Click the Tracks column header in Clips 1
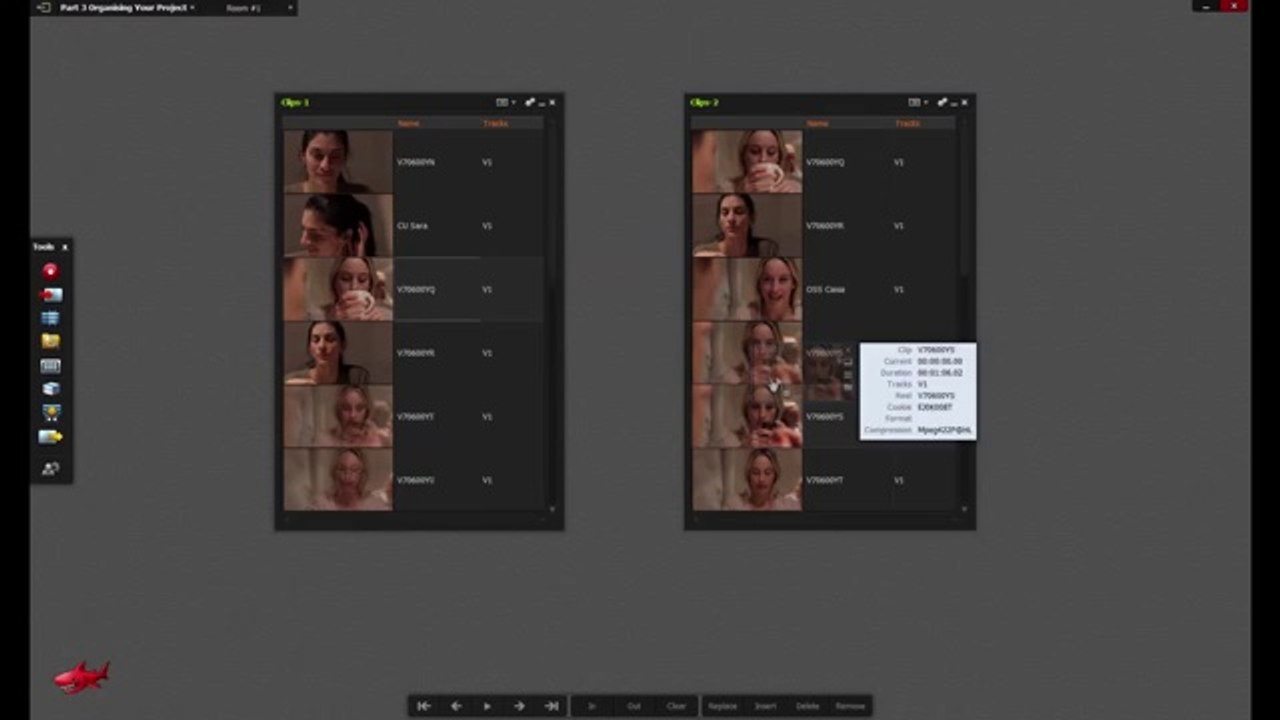The height and width of the screenshot is (720, 1280). coord(495,123)
